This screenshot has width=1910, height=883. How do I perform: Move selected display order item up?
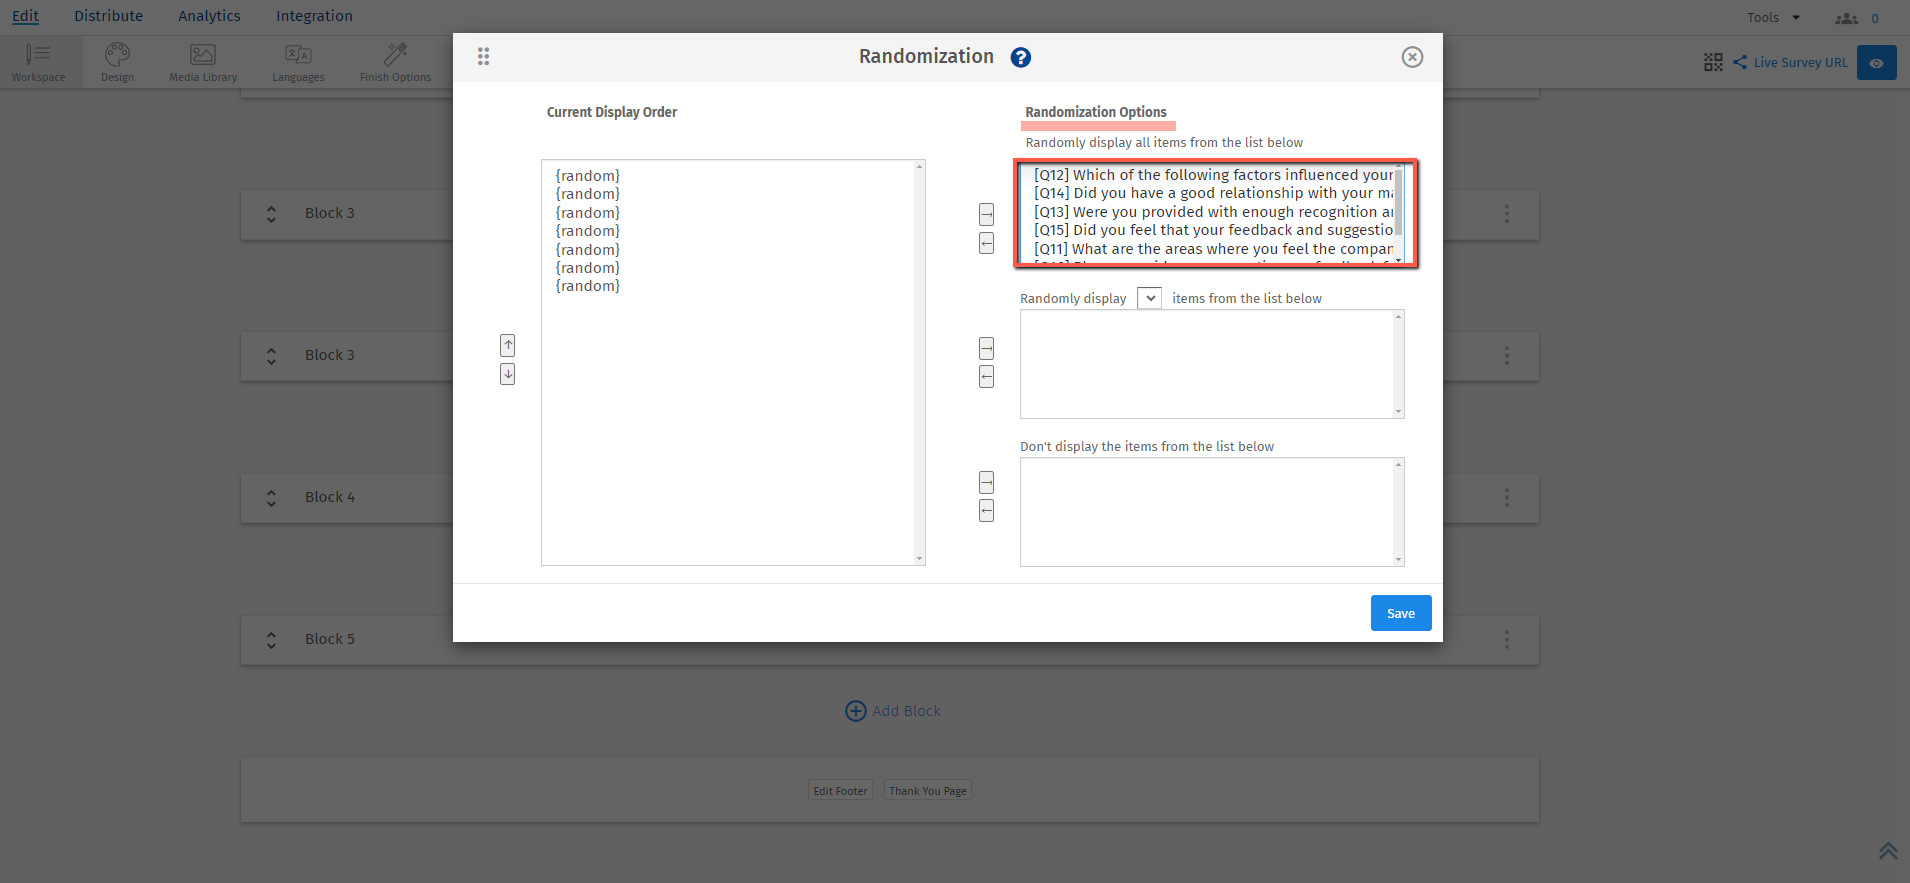point(508,345)
